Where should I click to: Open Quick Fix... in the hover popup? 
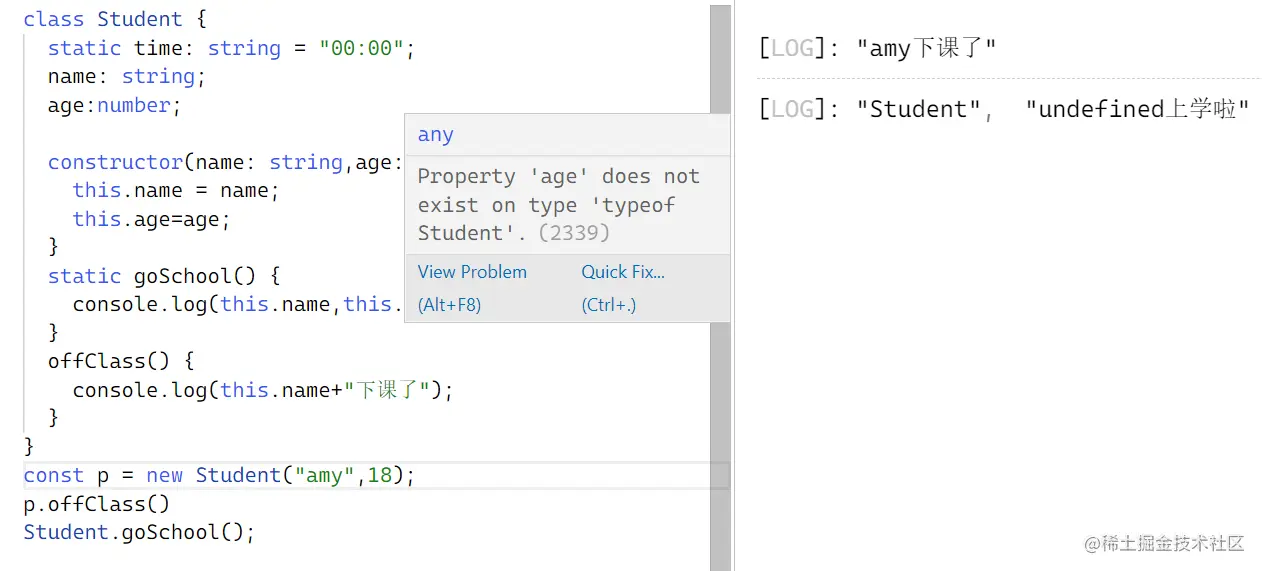pos(623,272)
